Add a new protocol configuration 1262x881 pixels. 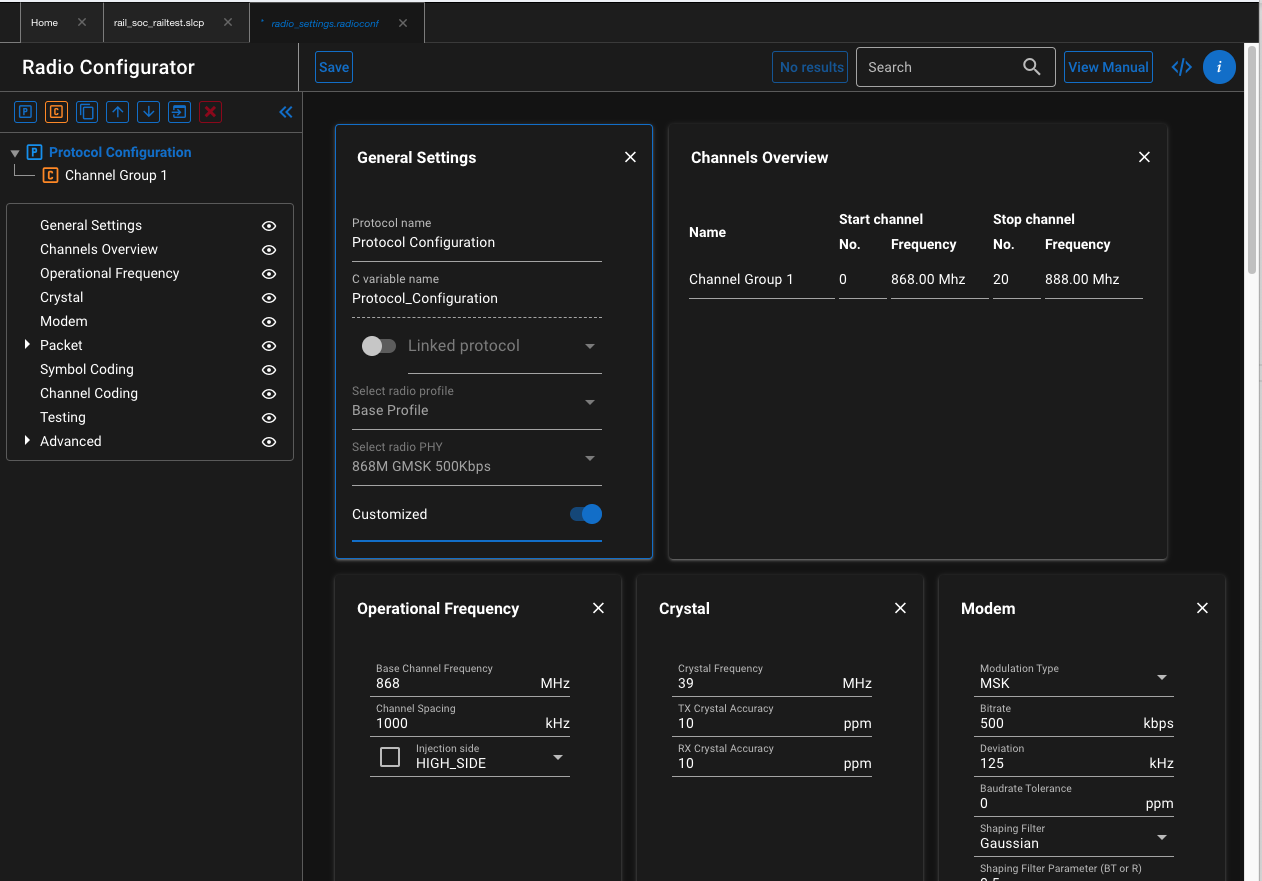click(x=25, y=112)
